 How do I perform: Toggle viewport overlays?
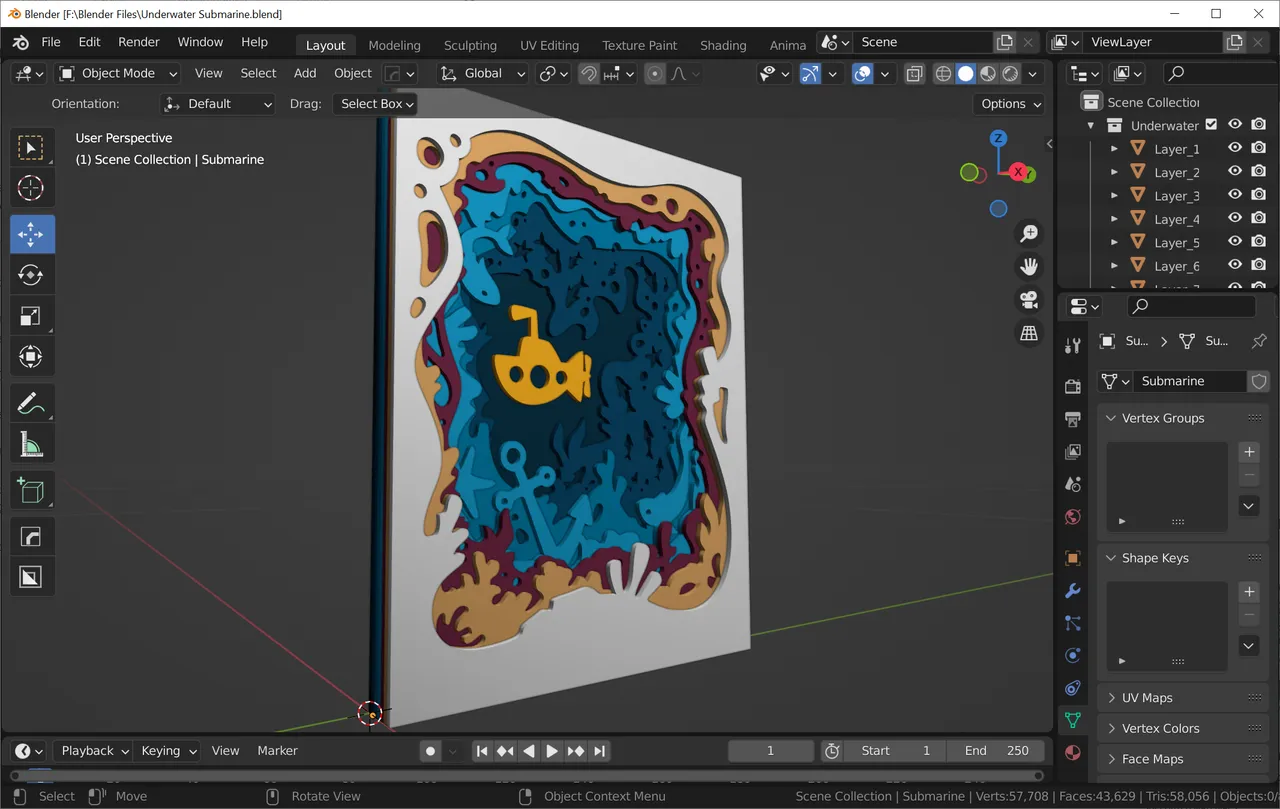coord(862,73)
